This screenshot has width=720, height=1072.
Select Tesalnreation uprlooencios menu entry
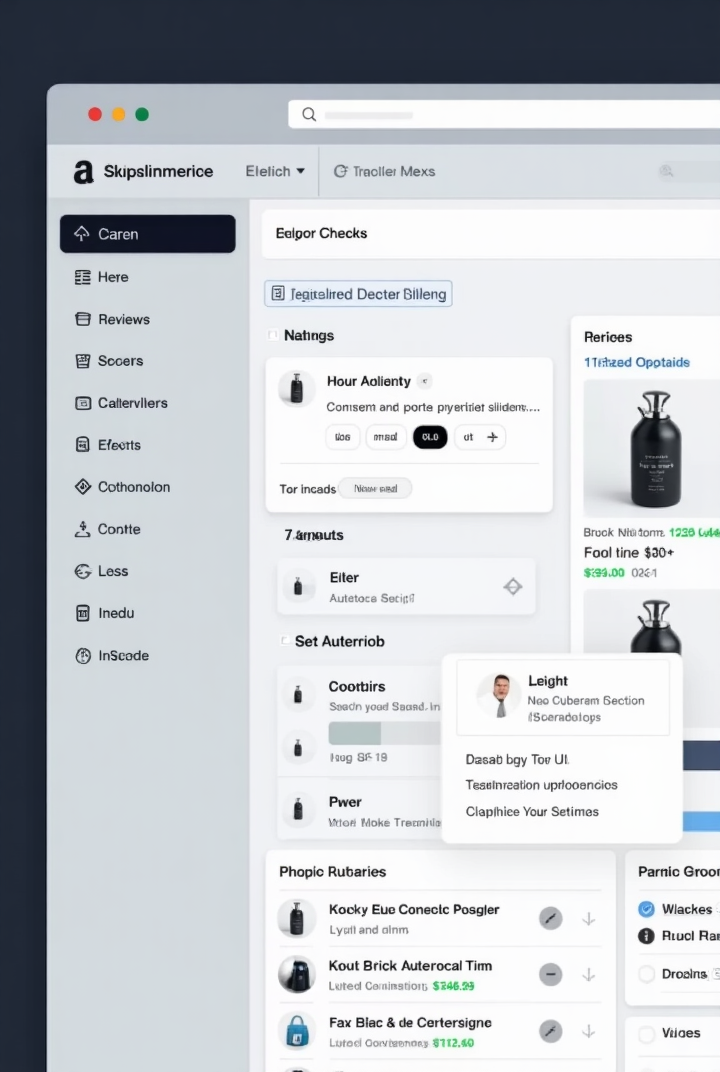click(542, 785)
